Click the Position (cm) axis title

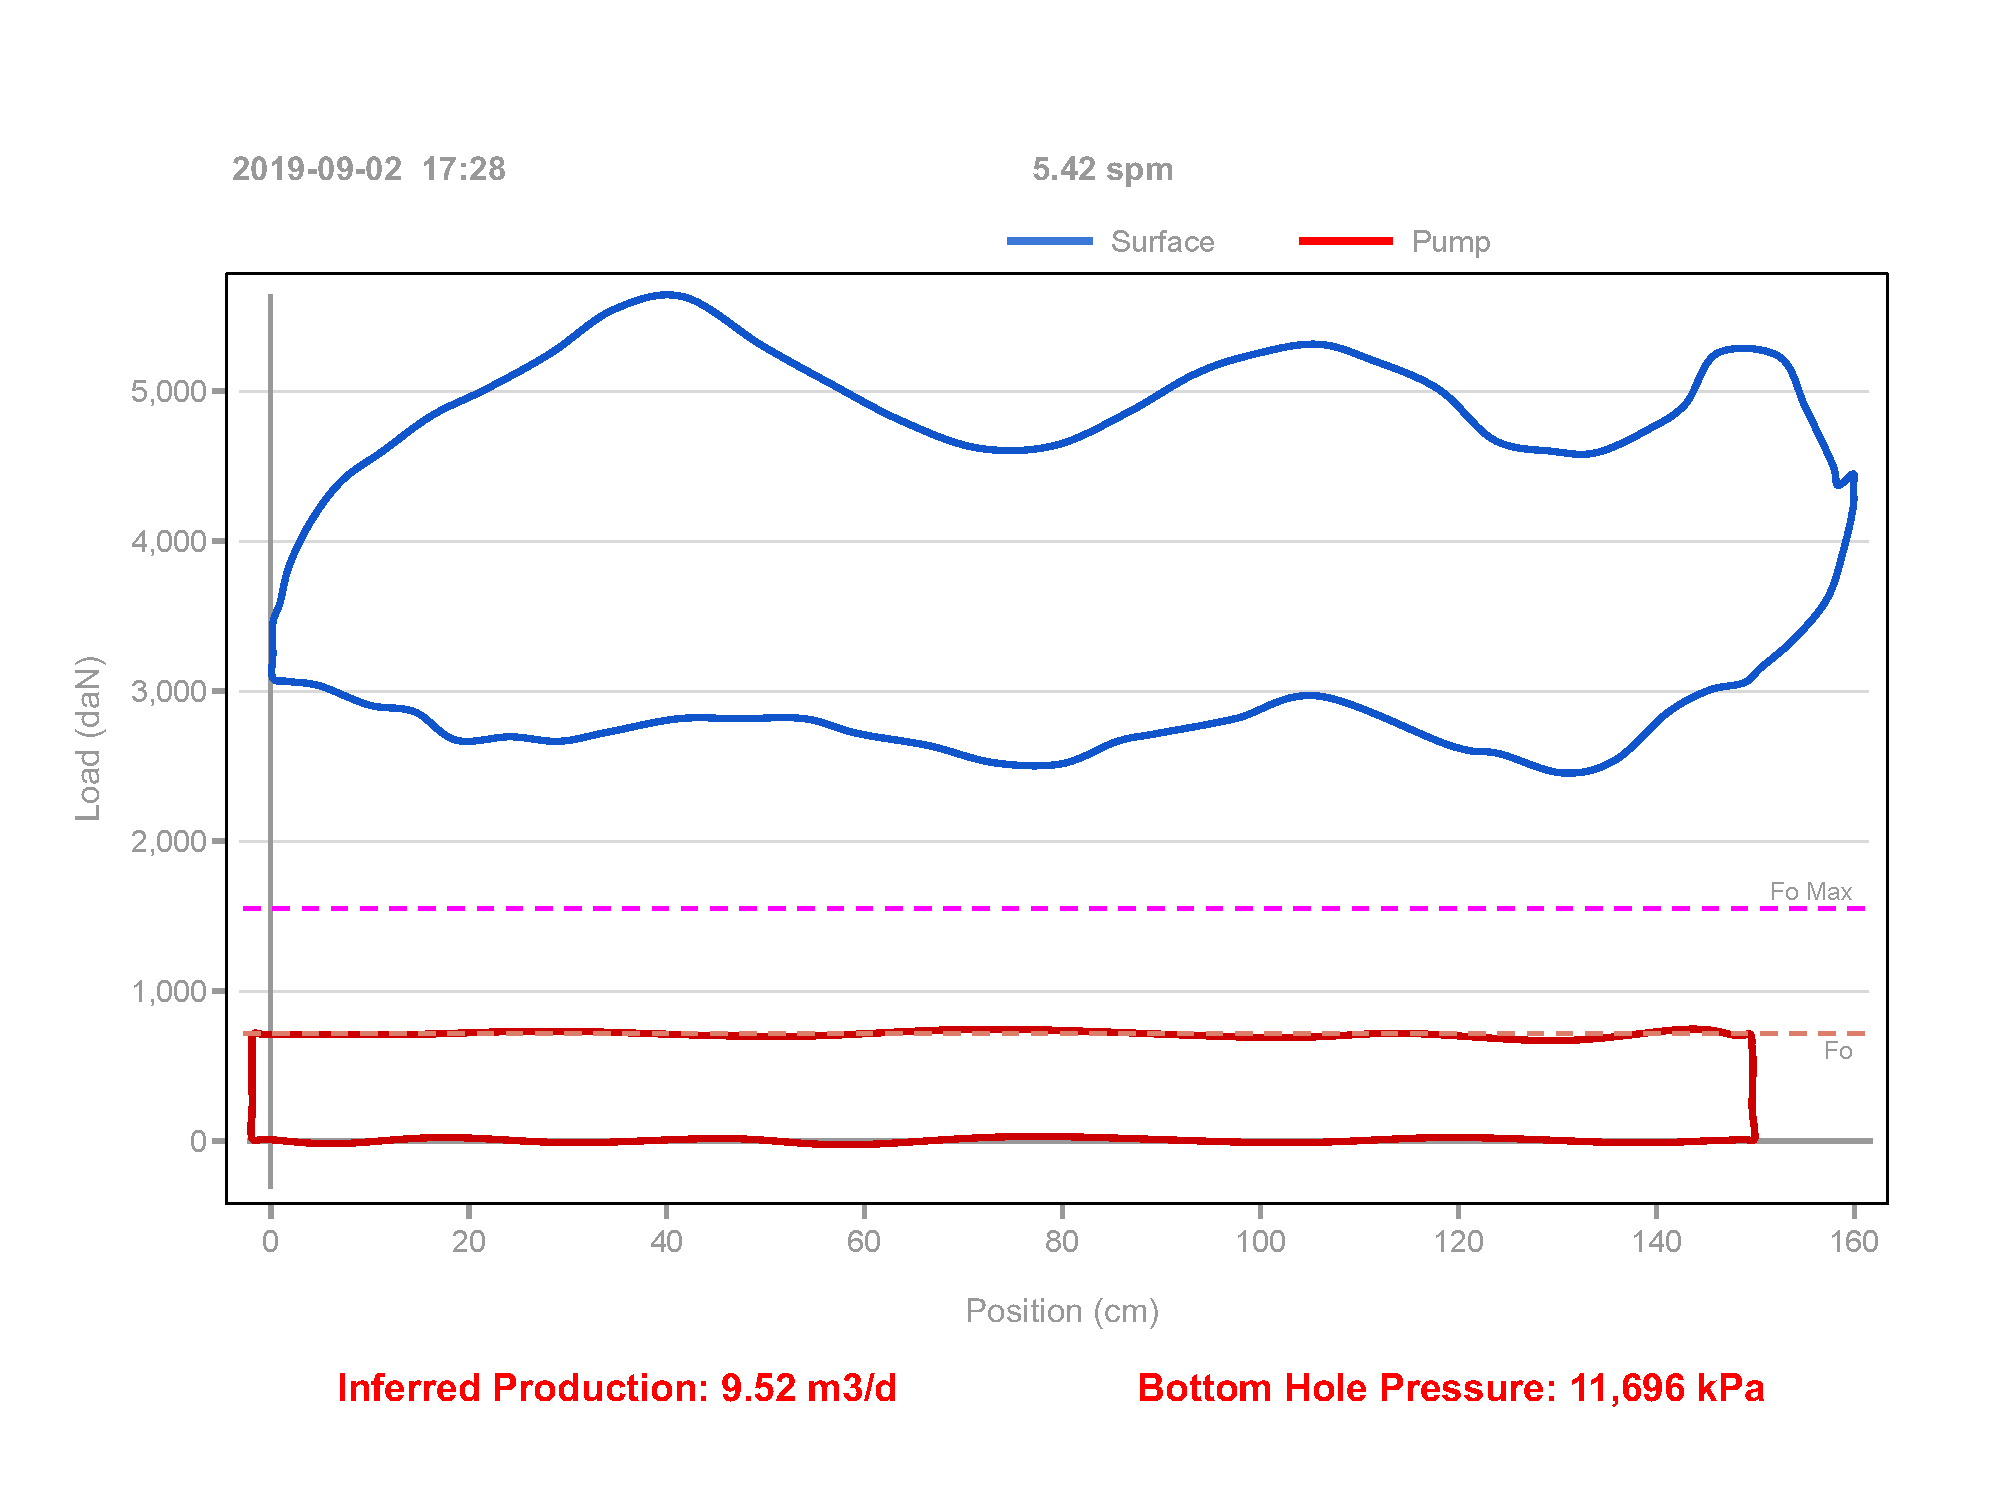pos(1061,1311)
